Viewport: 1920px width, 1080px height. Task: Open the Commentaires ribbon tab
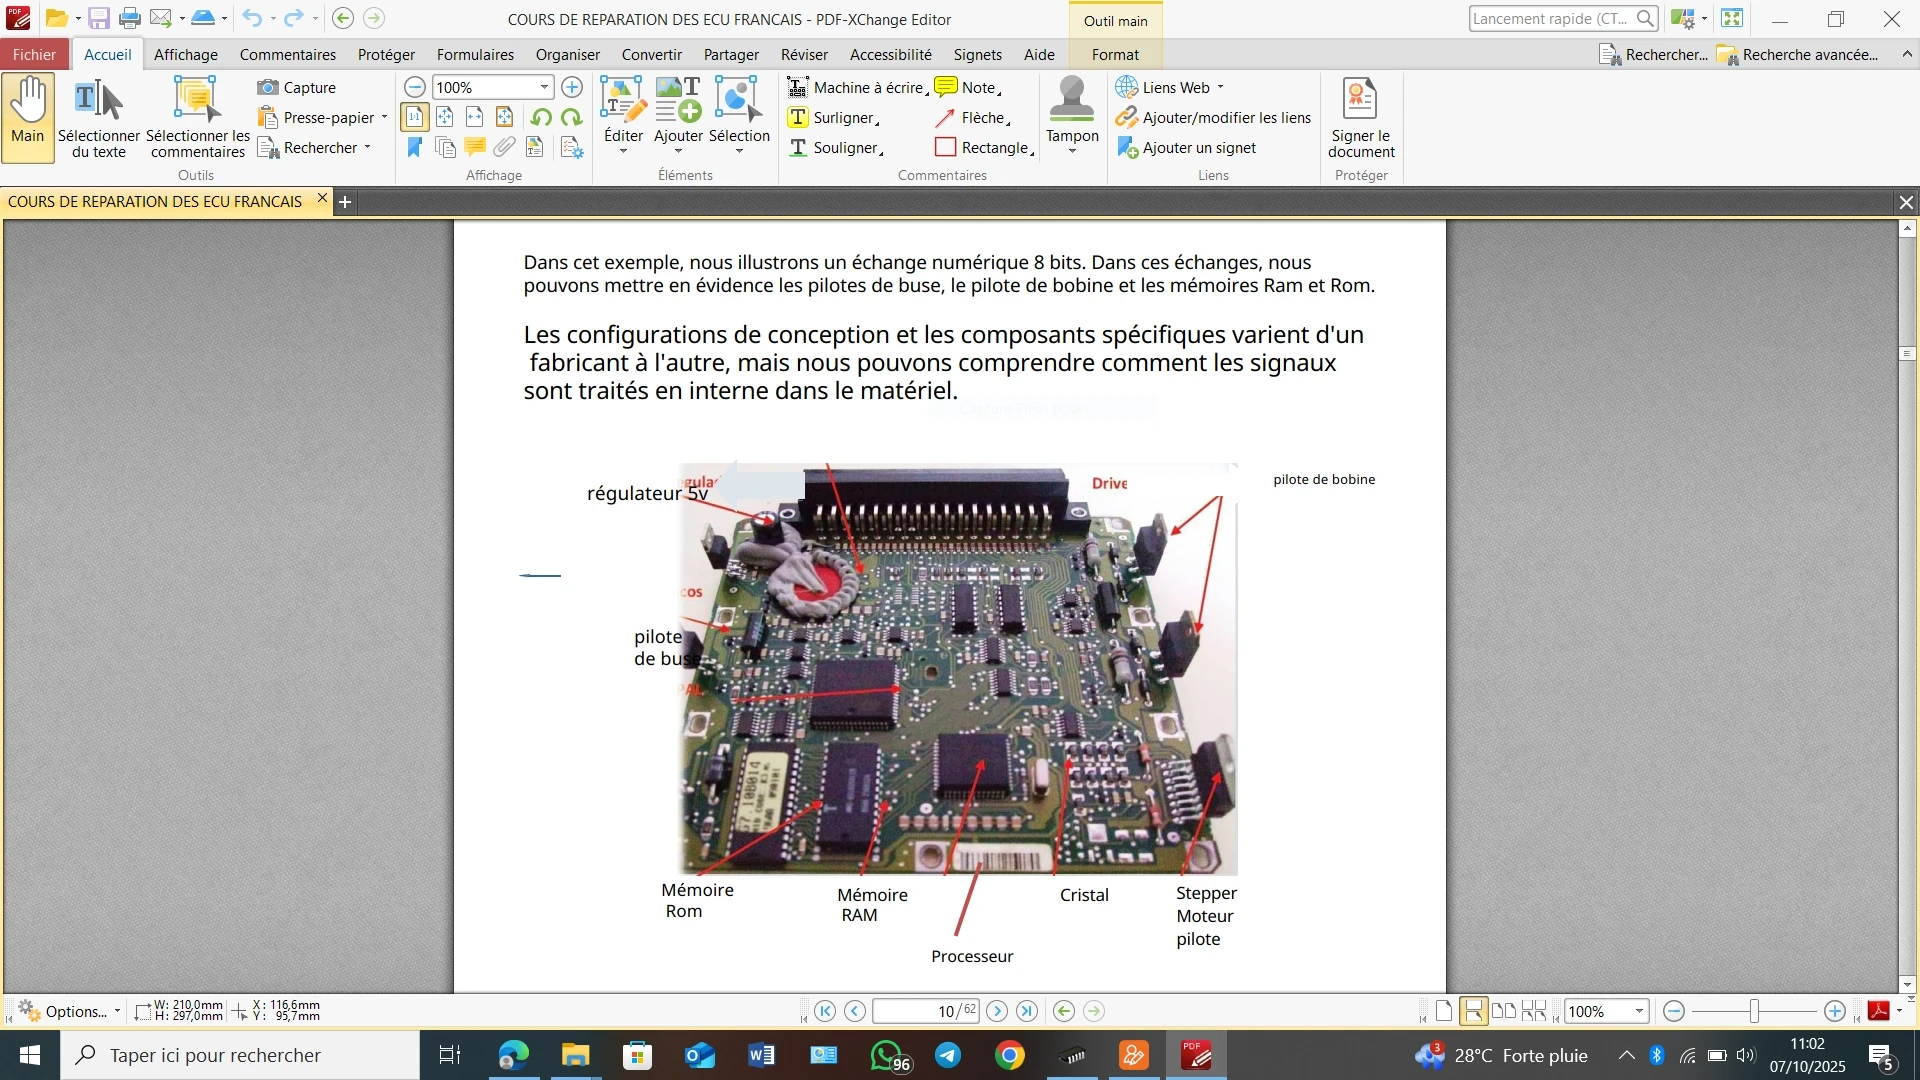click(287, 55)
